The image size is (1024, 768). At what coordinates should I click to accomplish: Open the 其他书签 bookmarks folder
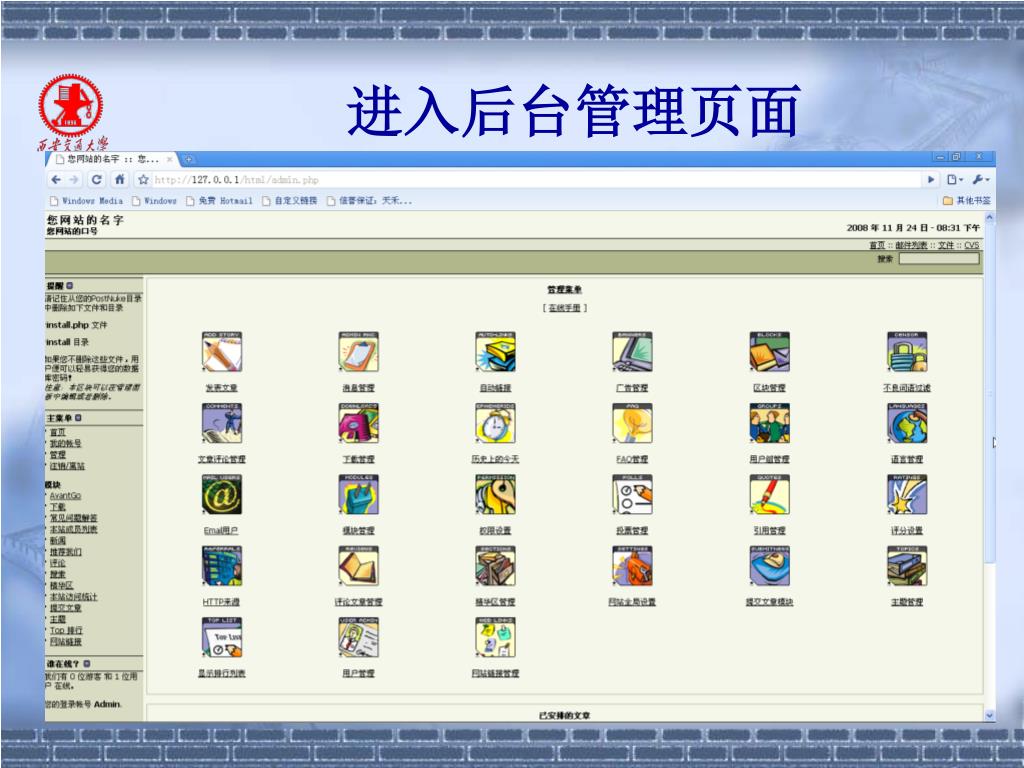[967, 200]
